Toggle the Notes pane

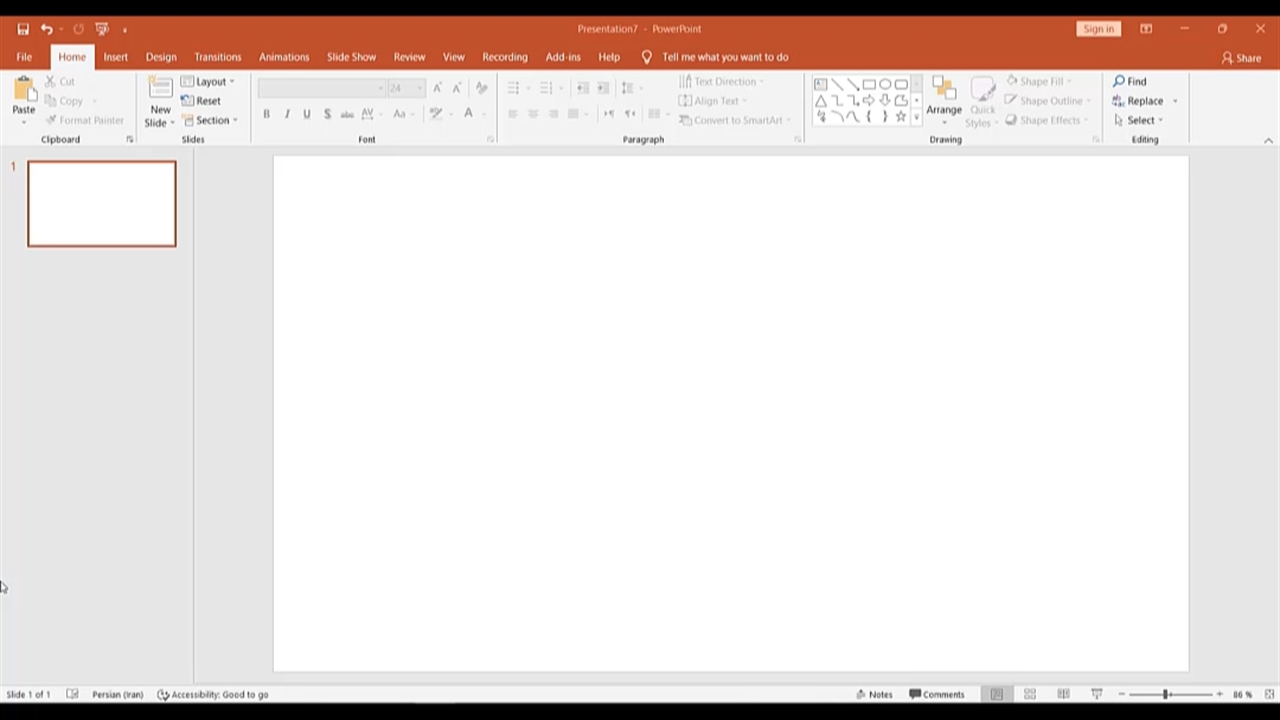coord(873,694)
